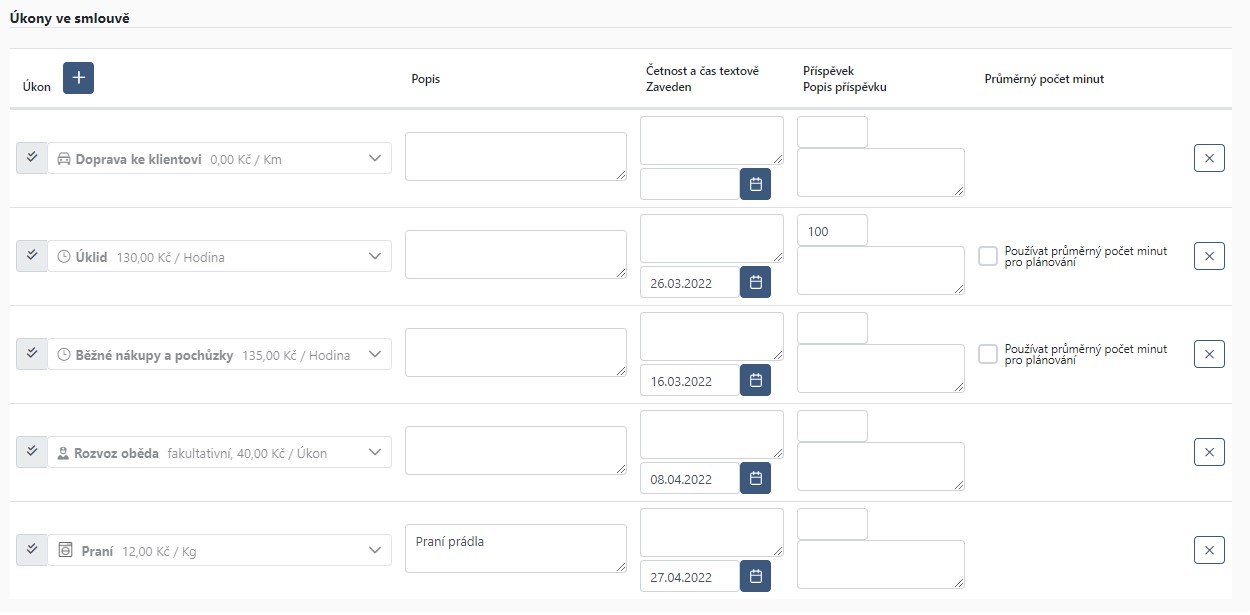
Task: Click double-check icon beside Úklid row
Action: 32,256
